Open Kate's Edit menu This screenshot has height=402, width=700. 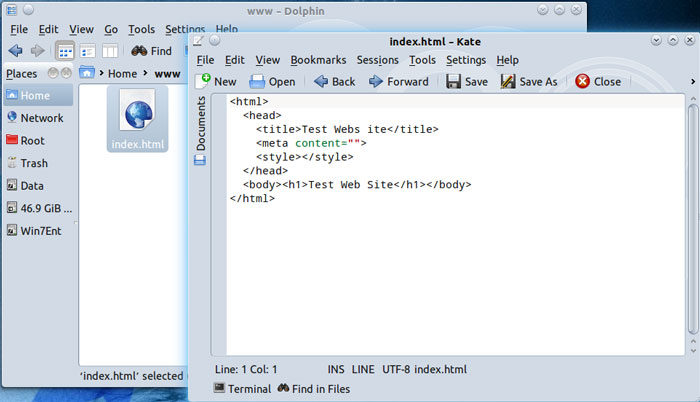coord(235,60)
